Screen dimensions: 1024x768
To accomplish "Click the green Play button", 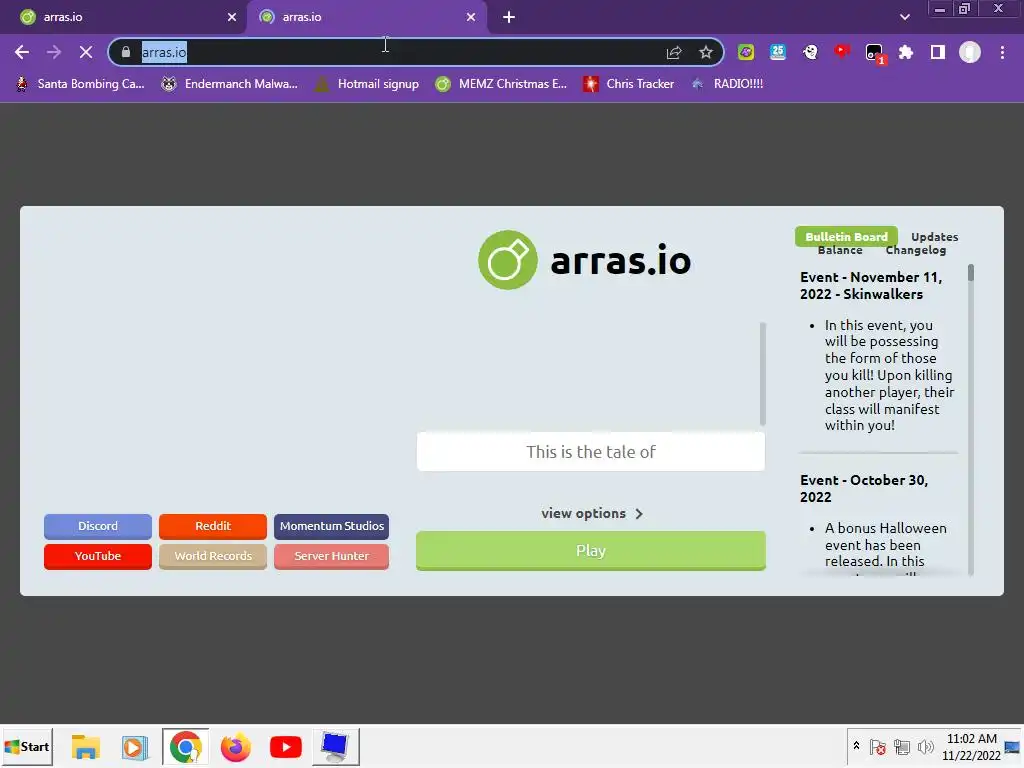I will tap(590, 551).
